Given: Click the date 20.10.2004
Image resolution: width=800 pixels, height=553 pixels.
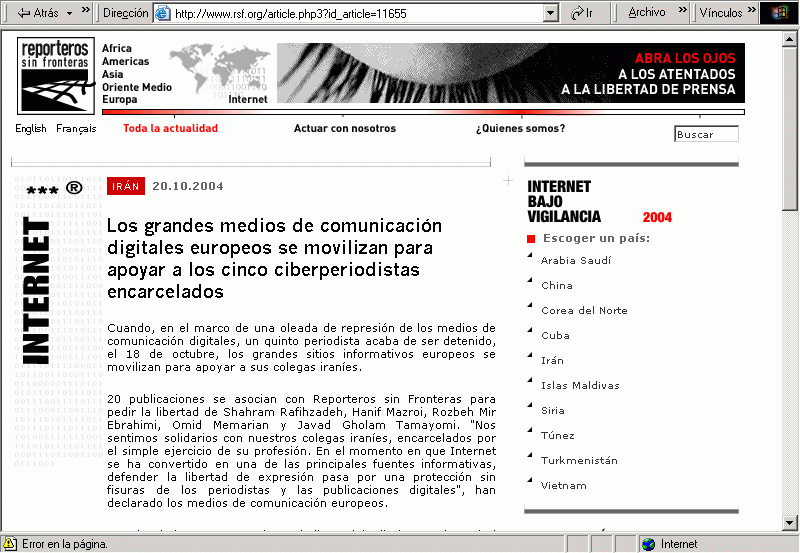Looking at the screenshot, I should 188,186.
